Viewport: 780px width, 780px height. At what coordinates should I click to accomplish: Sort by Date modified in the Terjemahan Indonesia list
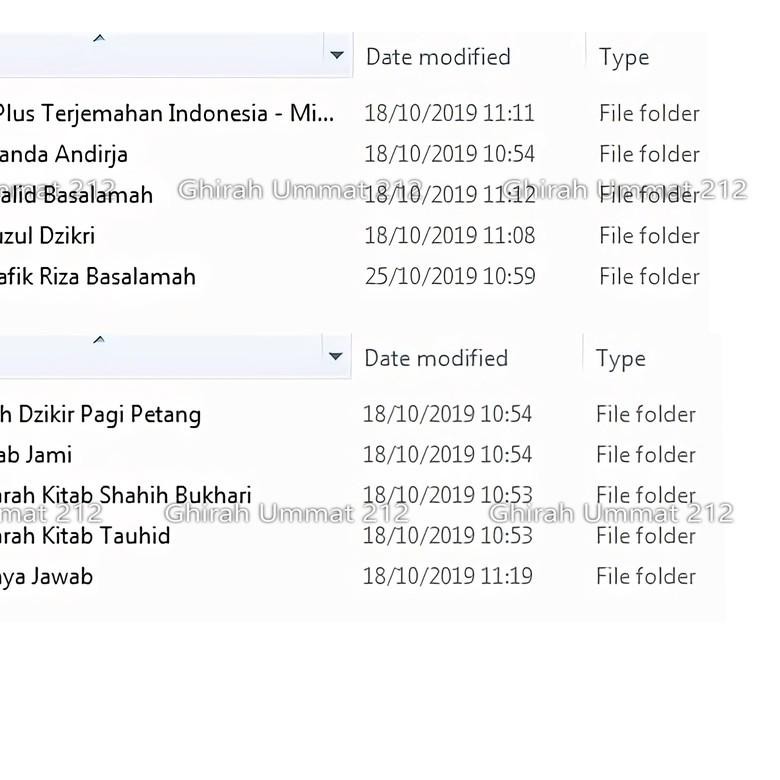[438, 57]
